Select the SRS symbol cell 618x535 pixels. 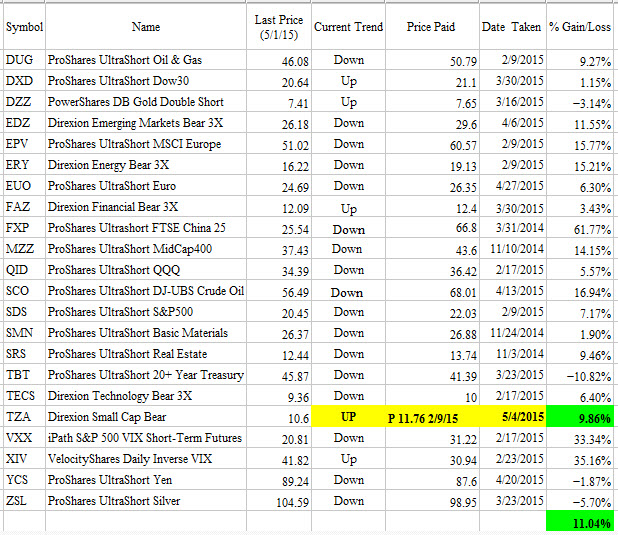pos(24,354)
